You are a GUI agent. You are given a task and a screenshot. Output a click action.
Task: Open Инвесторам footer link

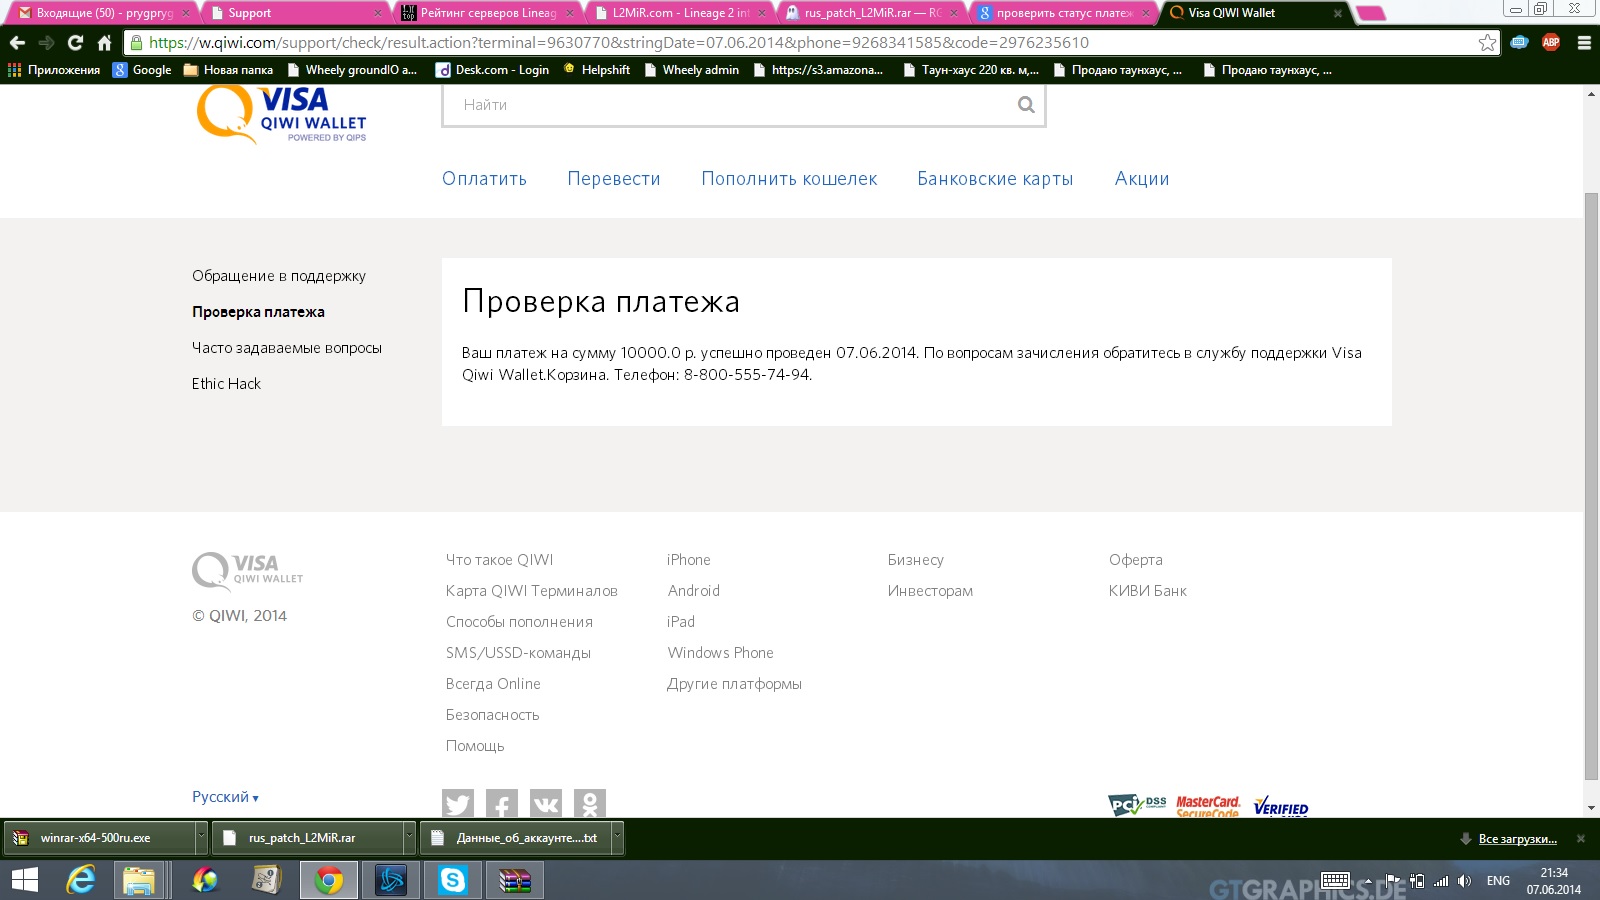click(x=930, y=591)
